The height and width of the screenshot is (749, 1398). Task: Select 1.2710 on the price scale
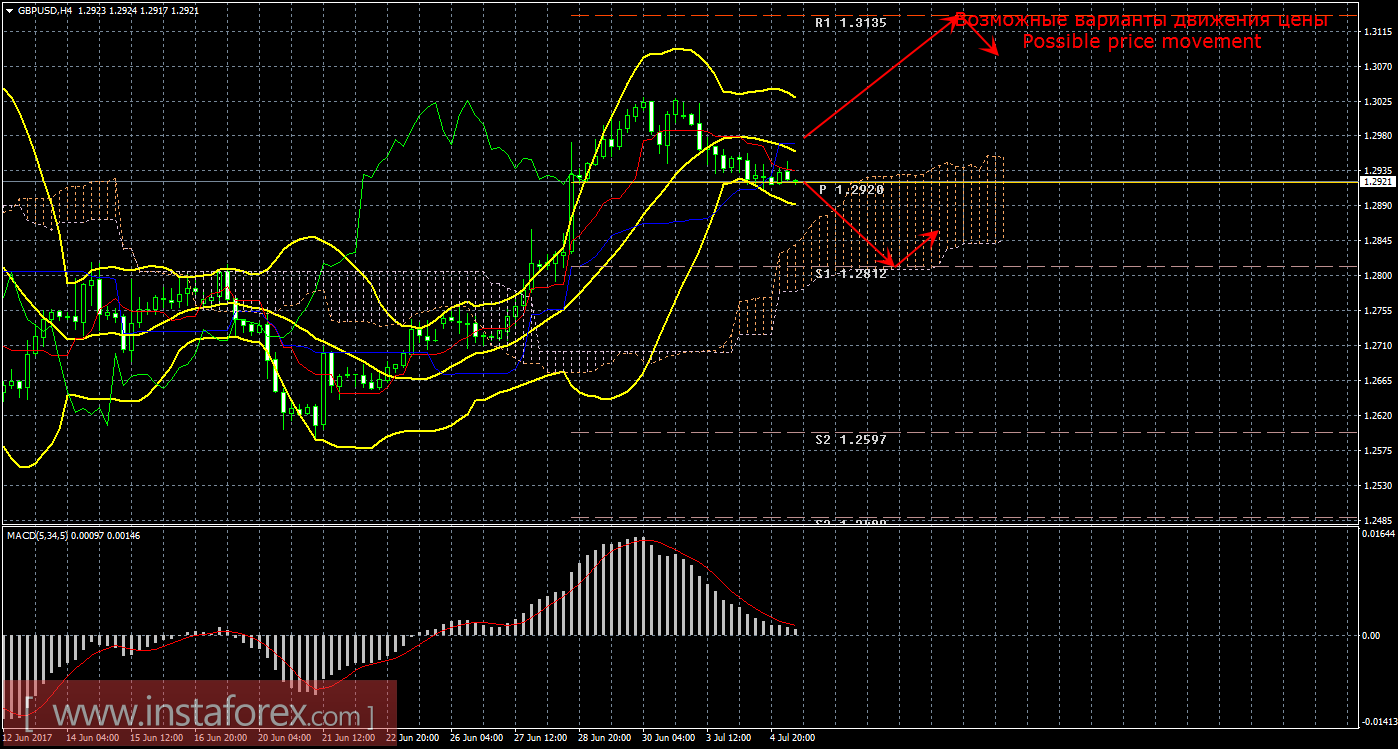[x=1378, y=346]
